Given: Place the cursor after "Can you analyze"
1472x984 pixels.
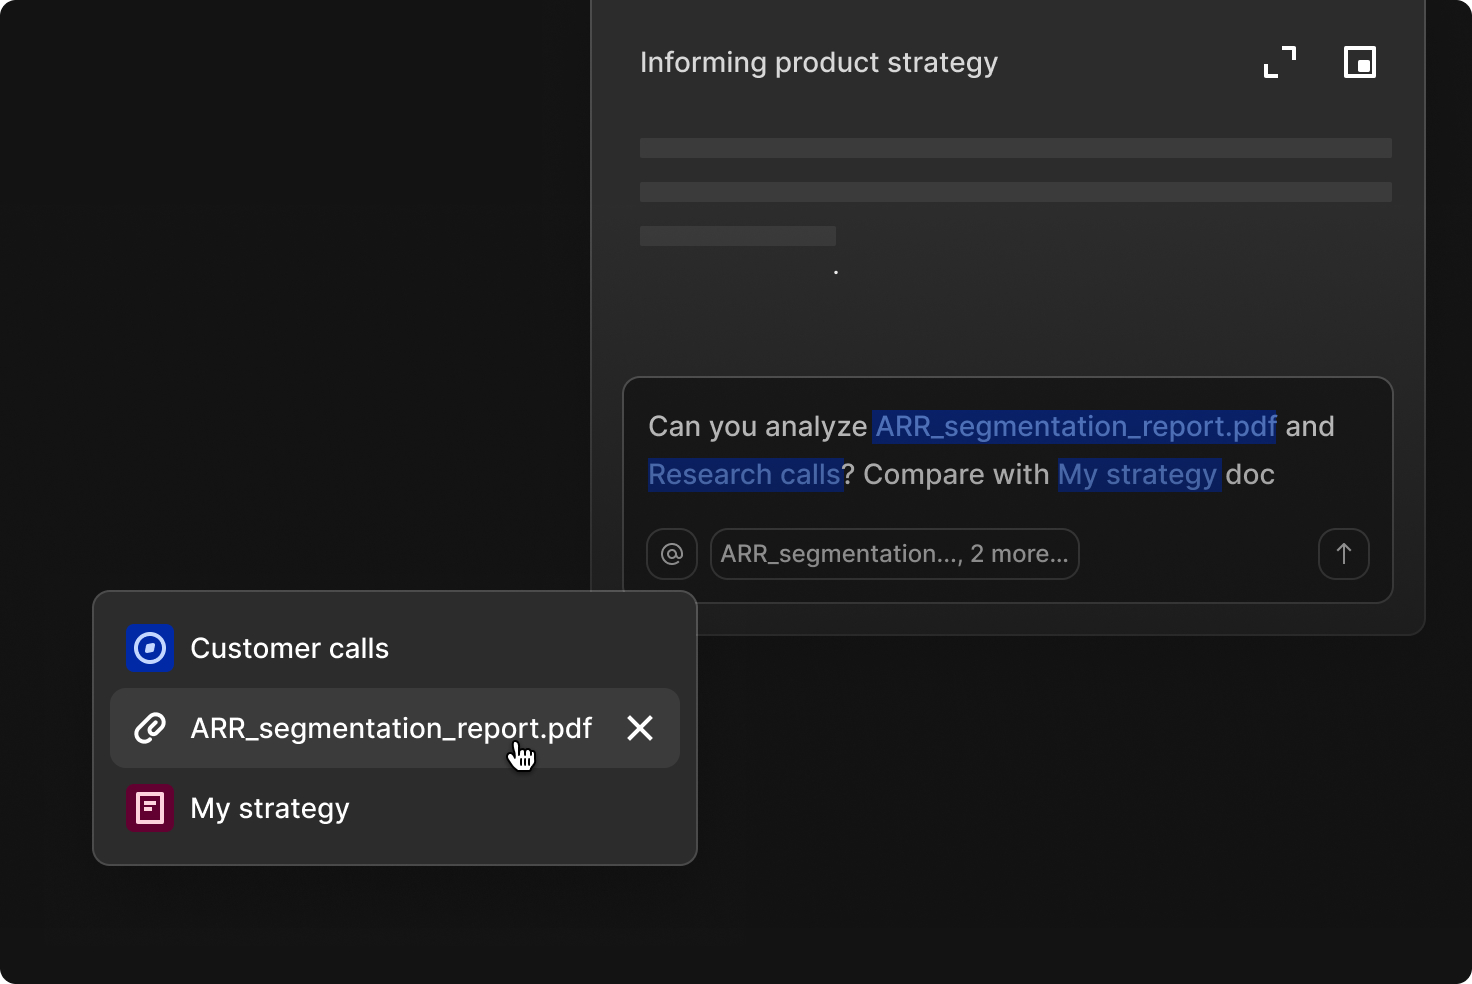Looking at the screenshot, I should (869, 427).
